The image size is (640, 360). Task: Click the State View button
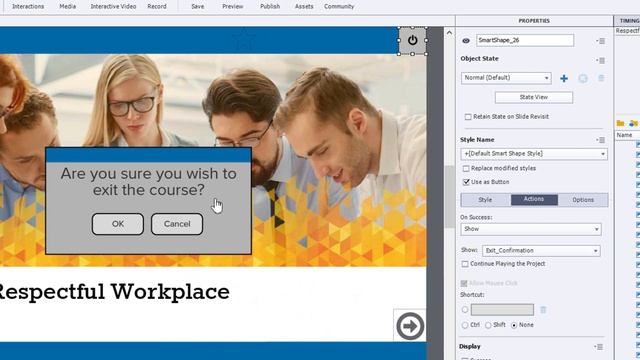(534, 98)
